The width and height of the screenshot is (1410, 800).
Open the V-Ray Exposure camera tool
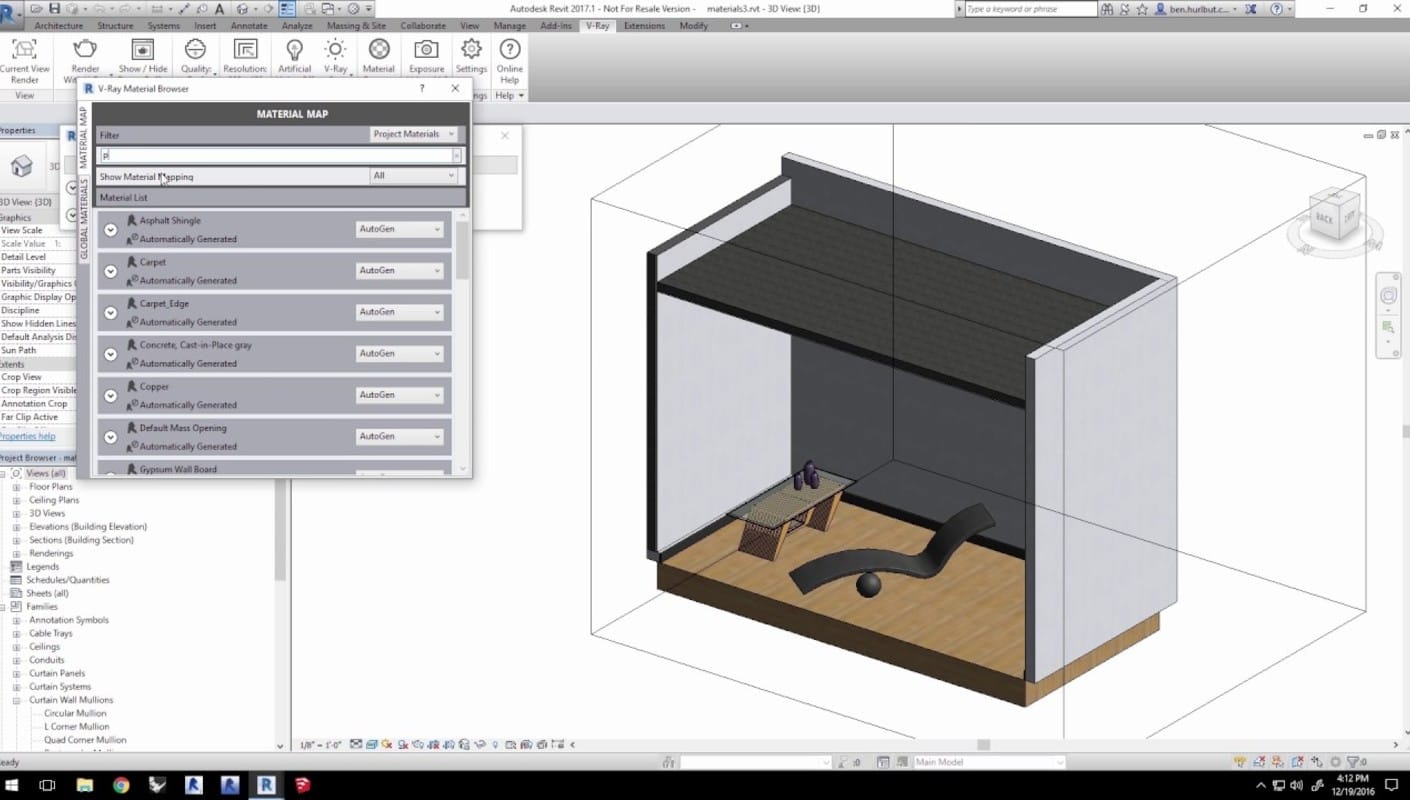(426, 49)
